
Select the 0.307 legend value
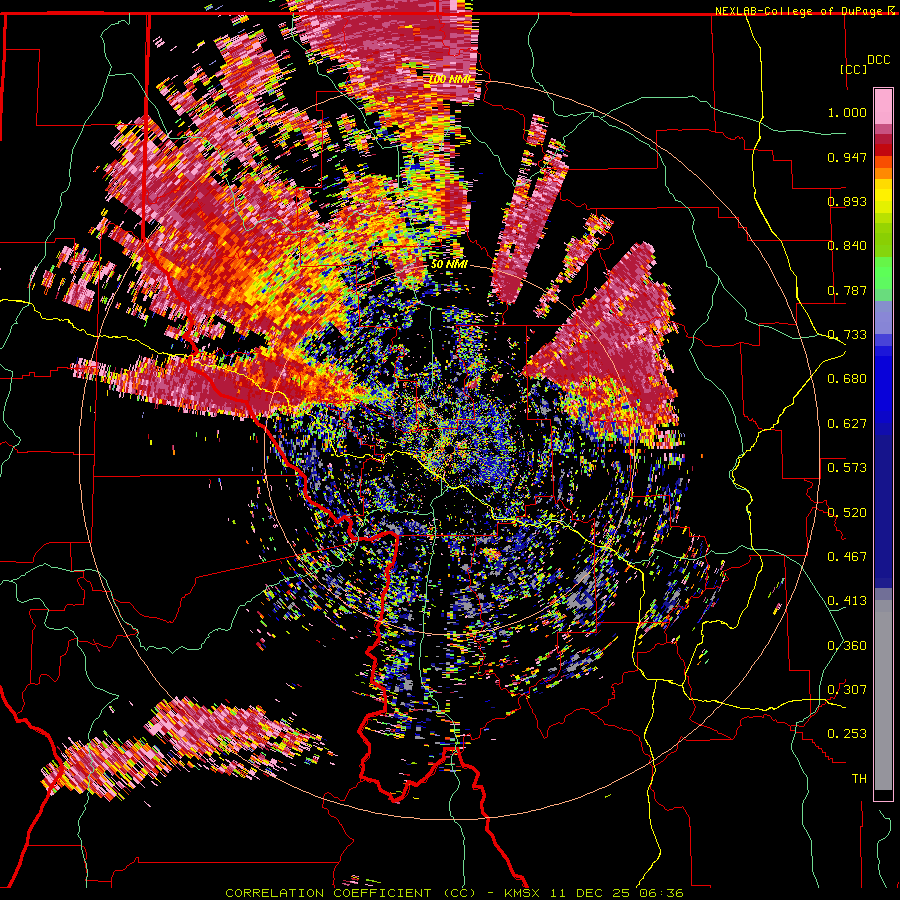847,690
